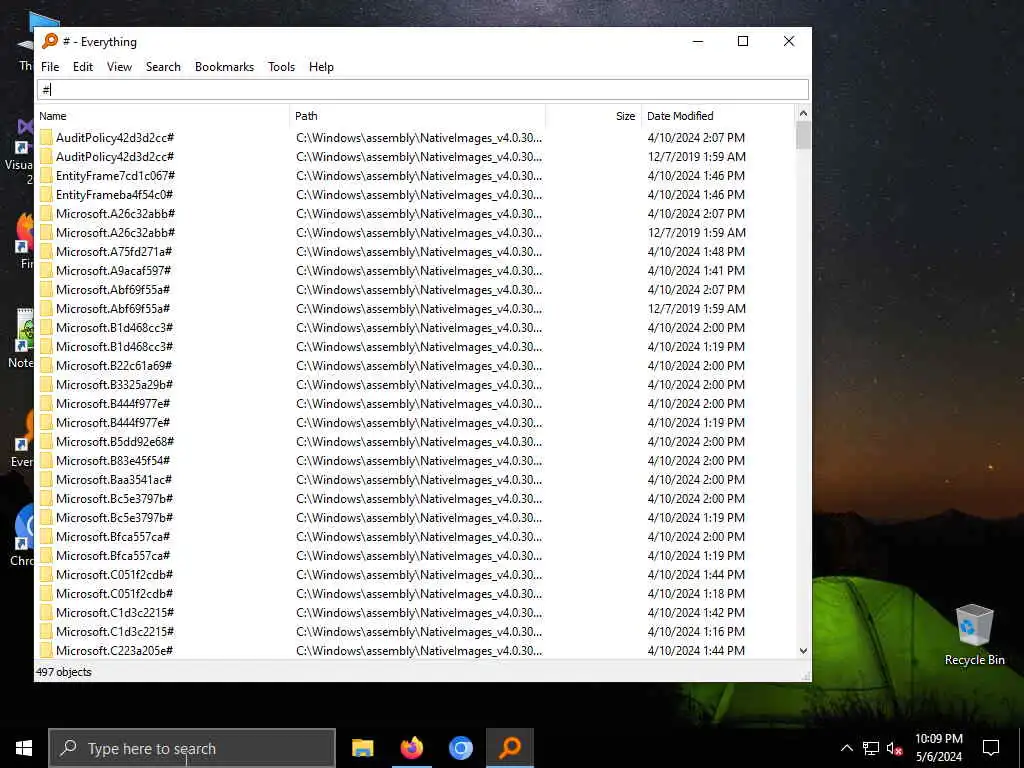The height and width of the screenshot is (768, 1024).
Task: Open the Help menu
Action: 321,67
